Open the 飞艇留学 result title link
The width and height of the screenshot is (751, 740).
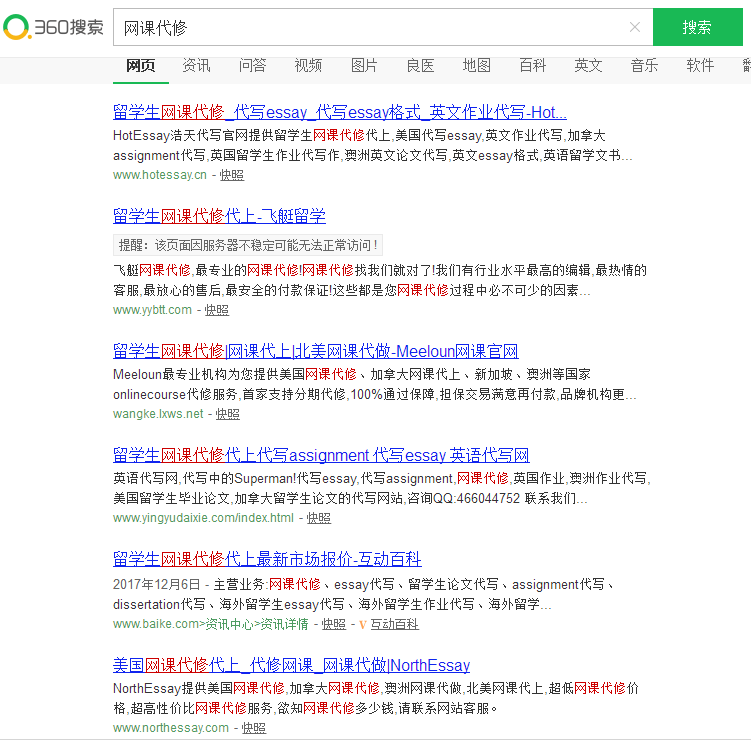coord(219,216)
